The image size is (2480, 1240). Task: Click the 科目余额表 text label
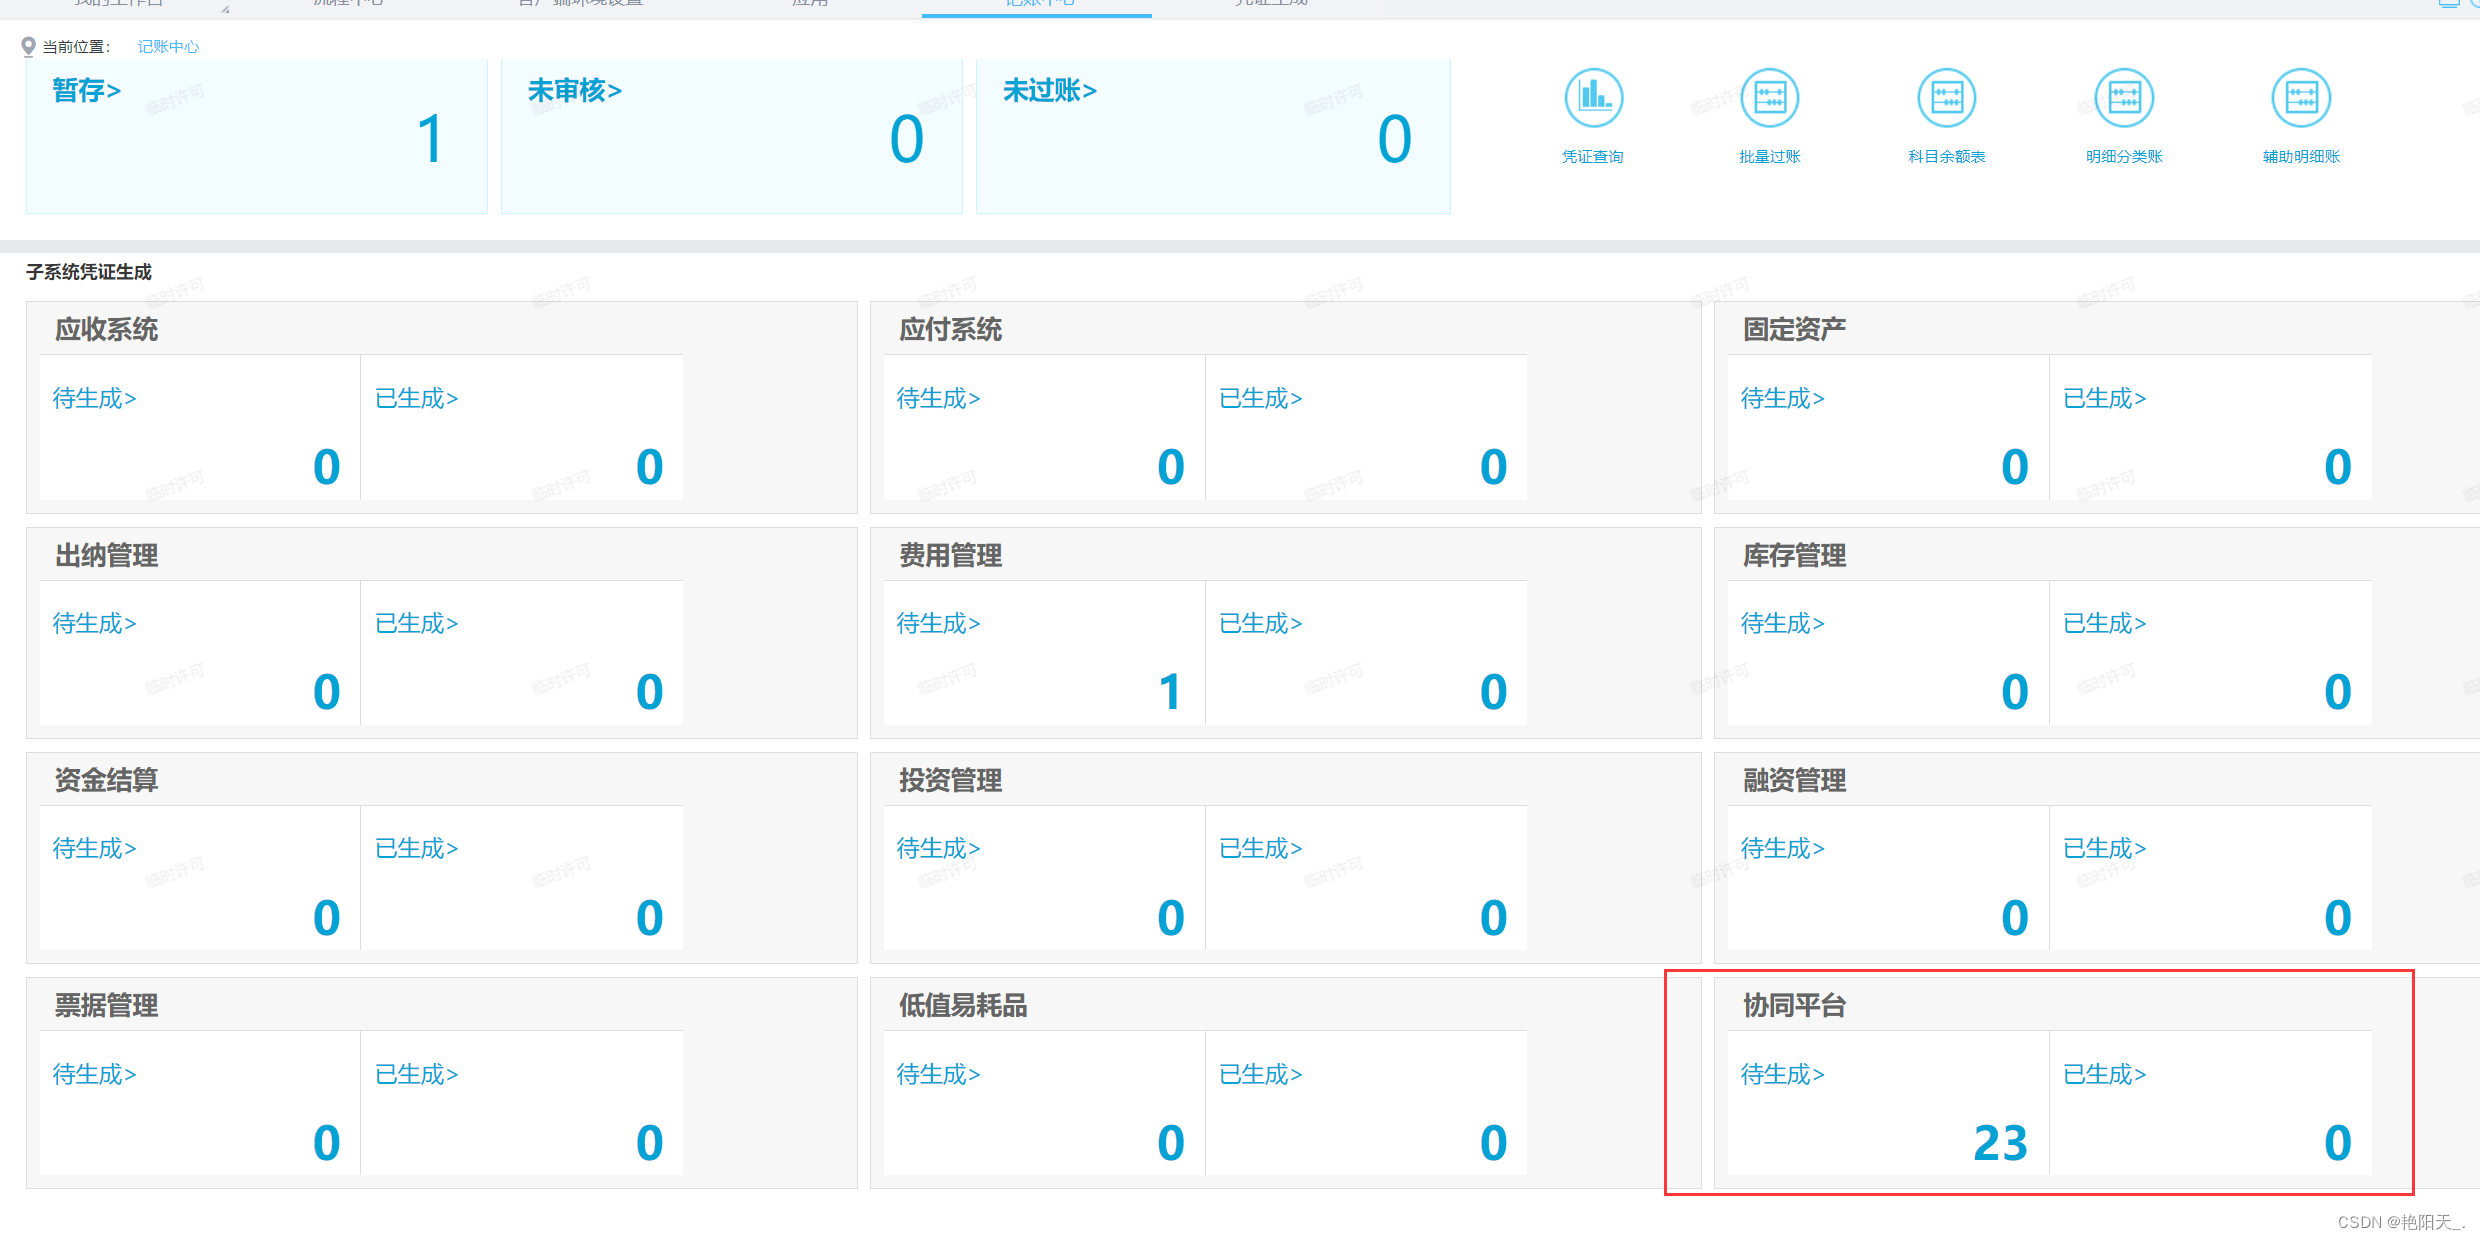point(1947,157)
